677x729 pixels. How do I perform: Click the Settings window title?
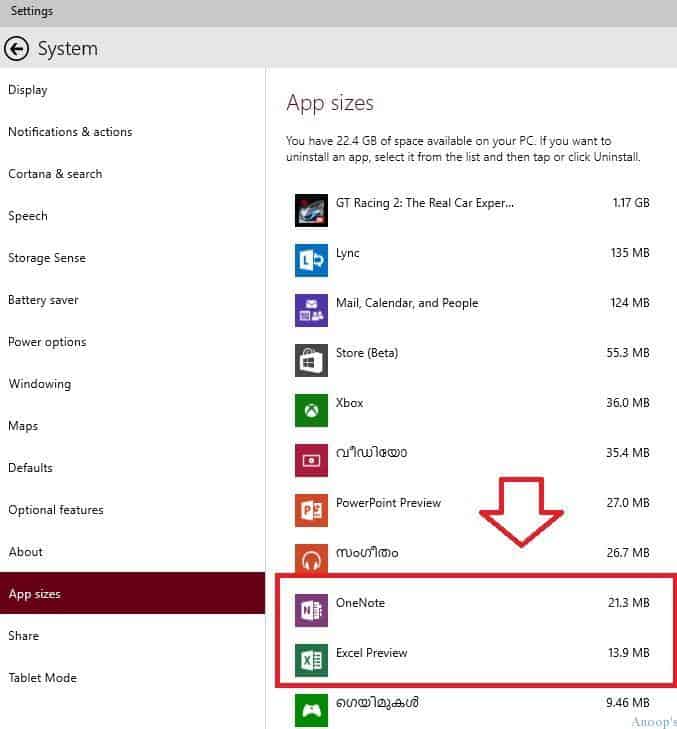[x=32, y=11]
